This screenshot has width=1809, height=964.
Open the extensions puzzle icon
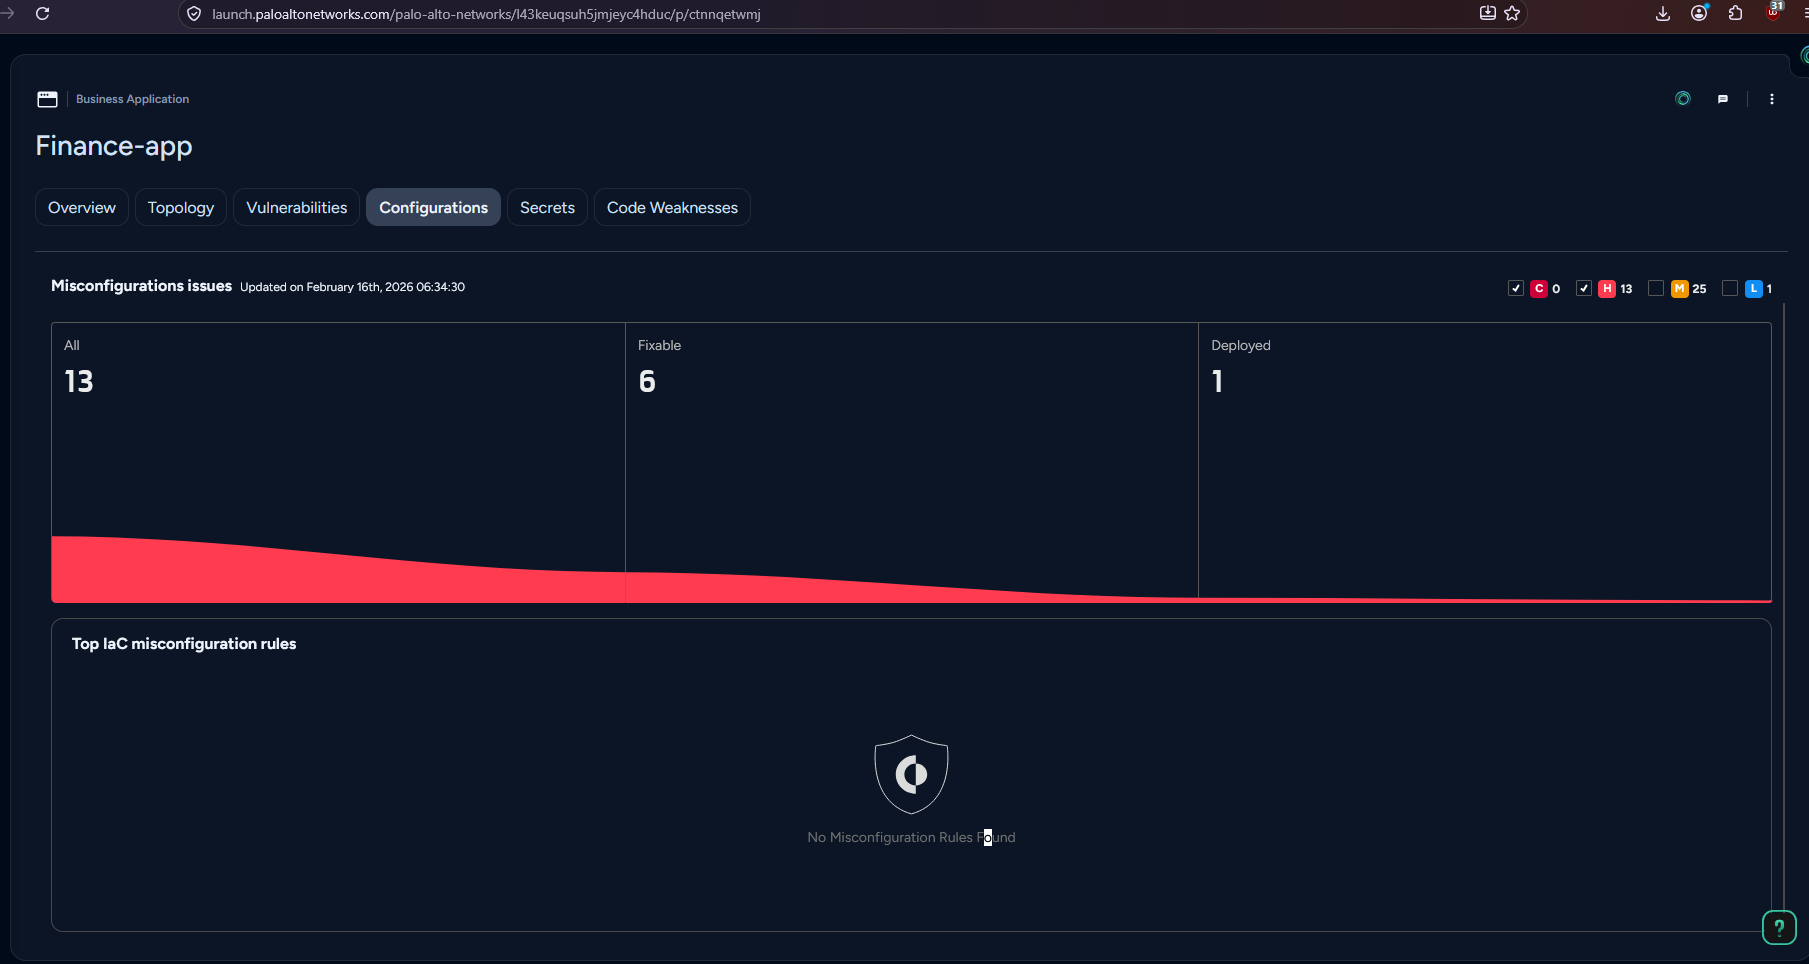click(x=1735, y=14)
